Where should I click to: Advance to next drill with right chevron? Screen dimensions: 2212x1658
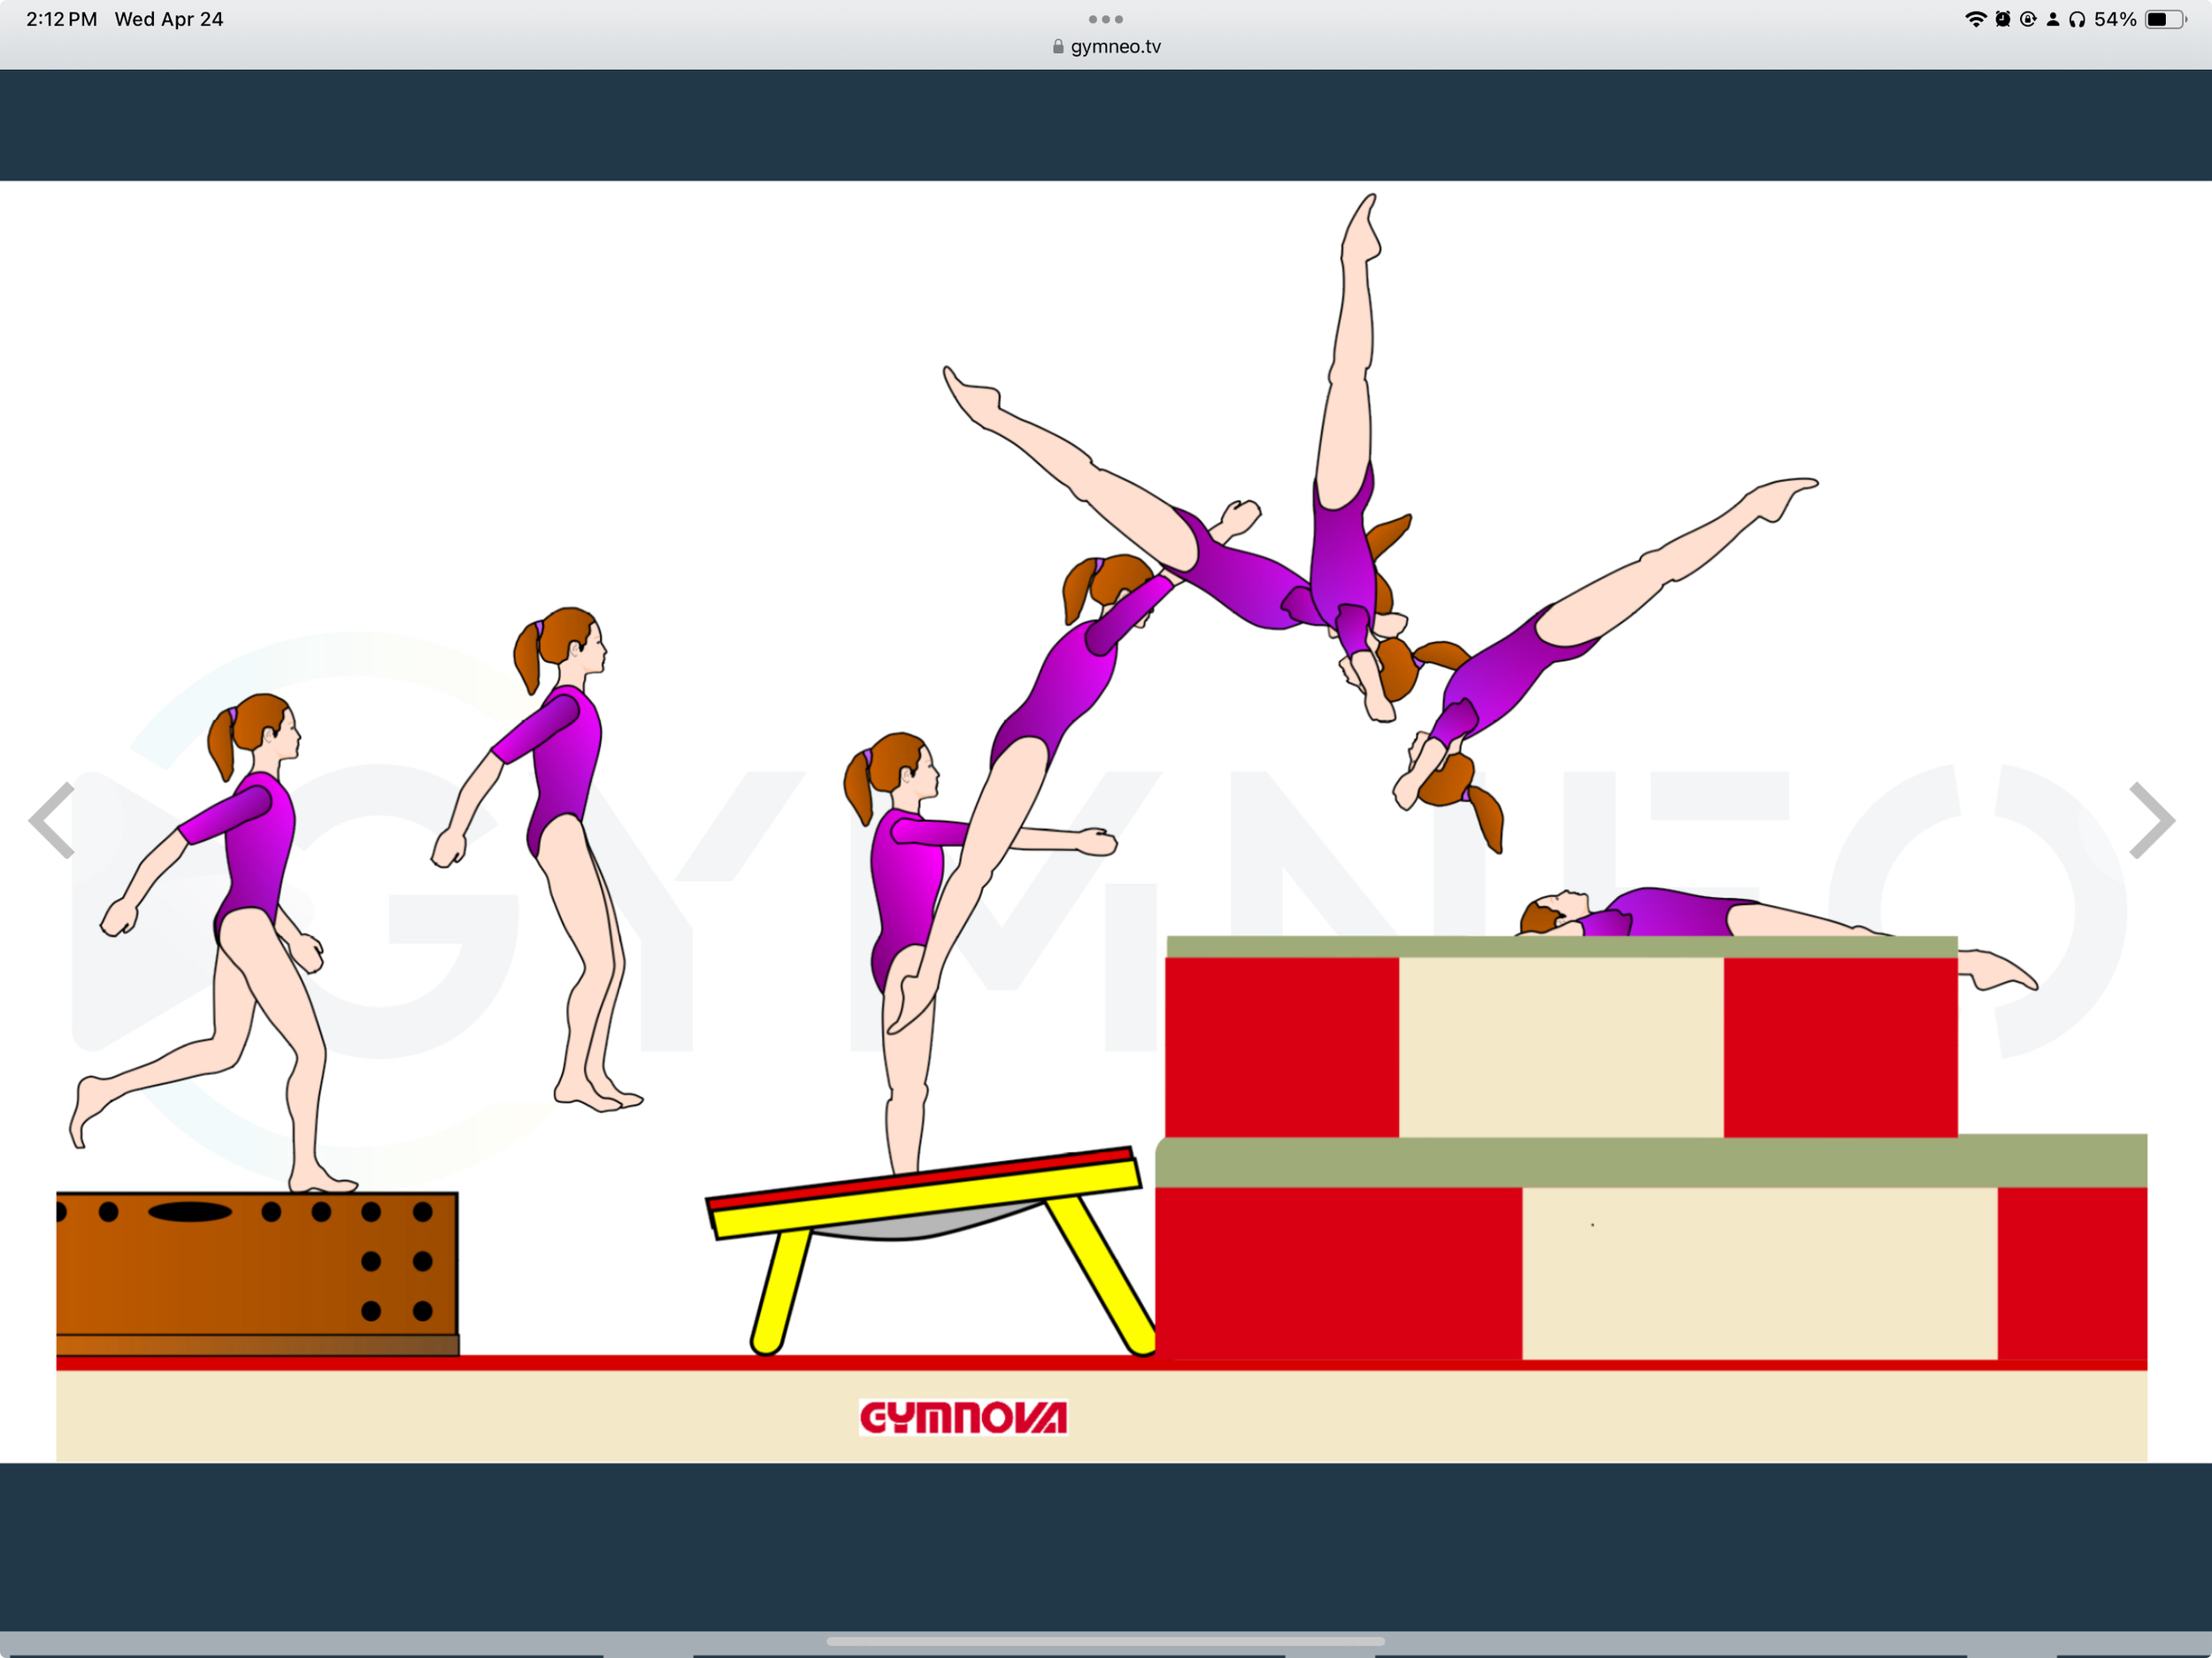point(2154,822)
